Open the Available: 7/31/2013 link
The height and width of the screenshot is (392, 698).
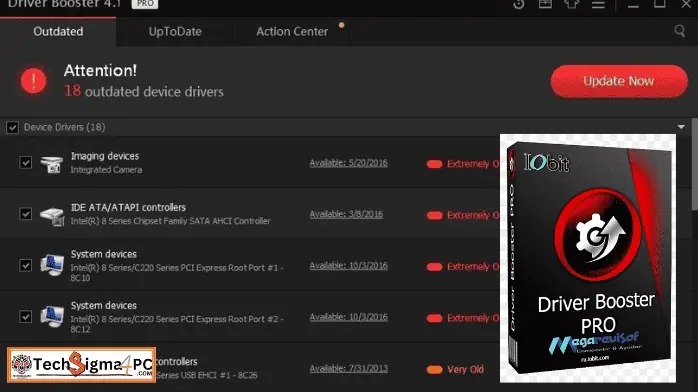click(349, 368)
